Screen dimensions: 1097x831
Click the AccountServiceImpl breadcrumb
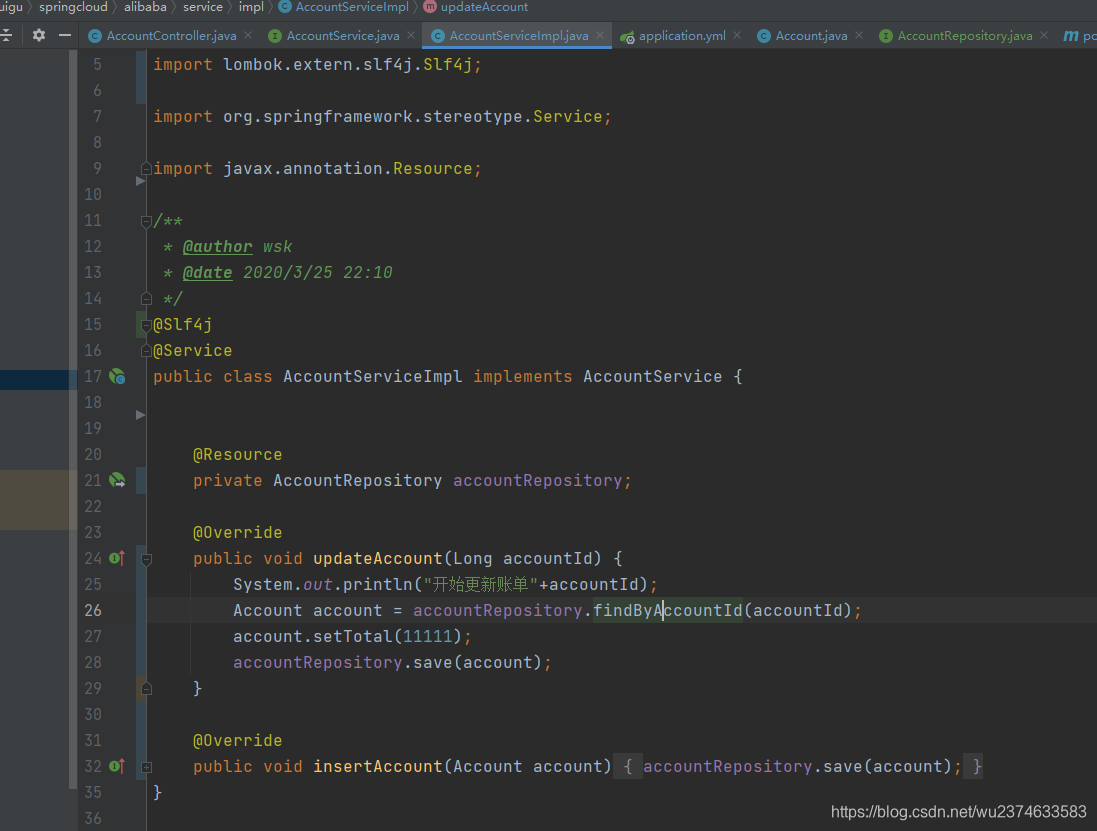point(352,7)
